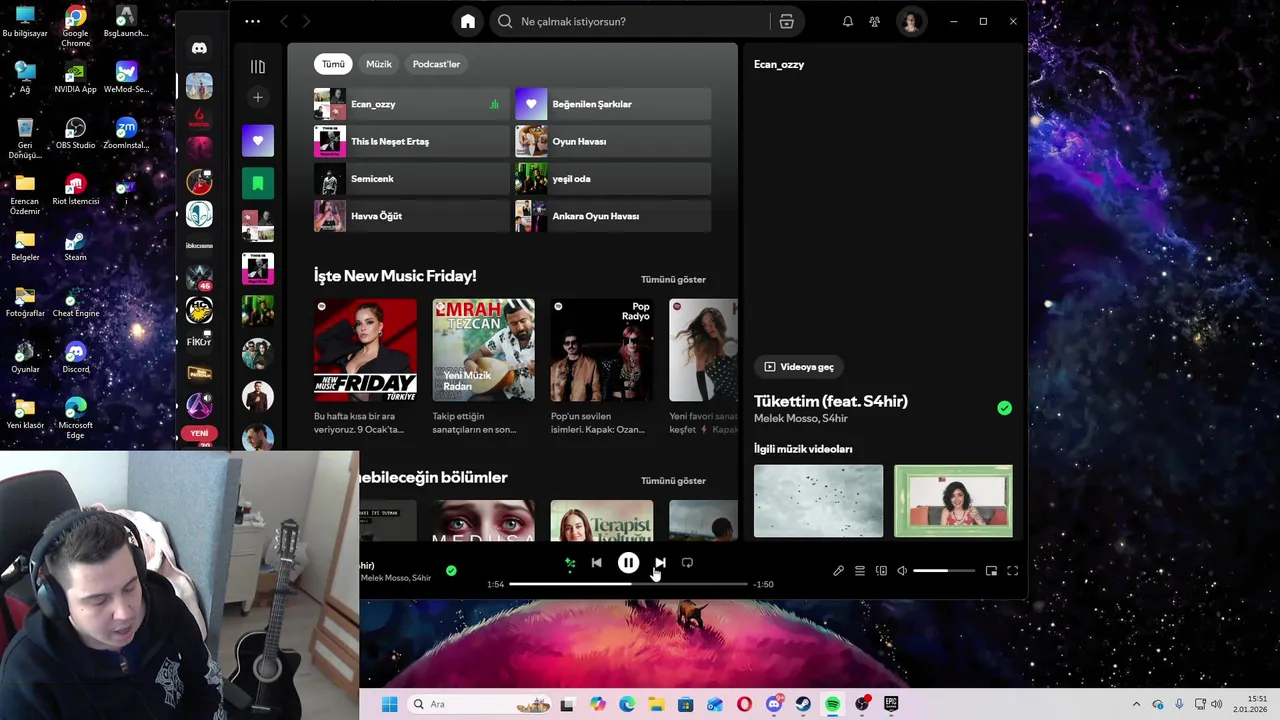This screenshot has height=720, width=1280.
Task: Pause the current song
Action: click(628, 563)
